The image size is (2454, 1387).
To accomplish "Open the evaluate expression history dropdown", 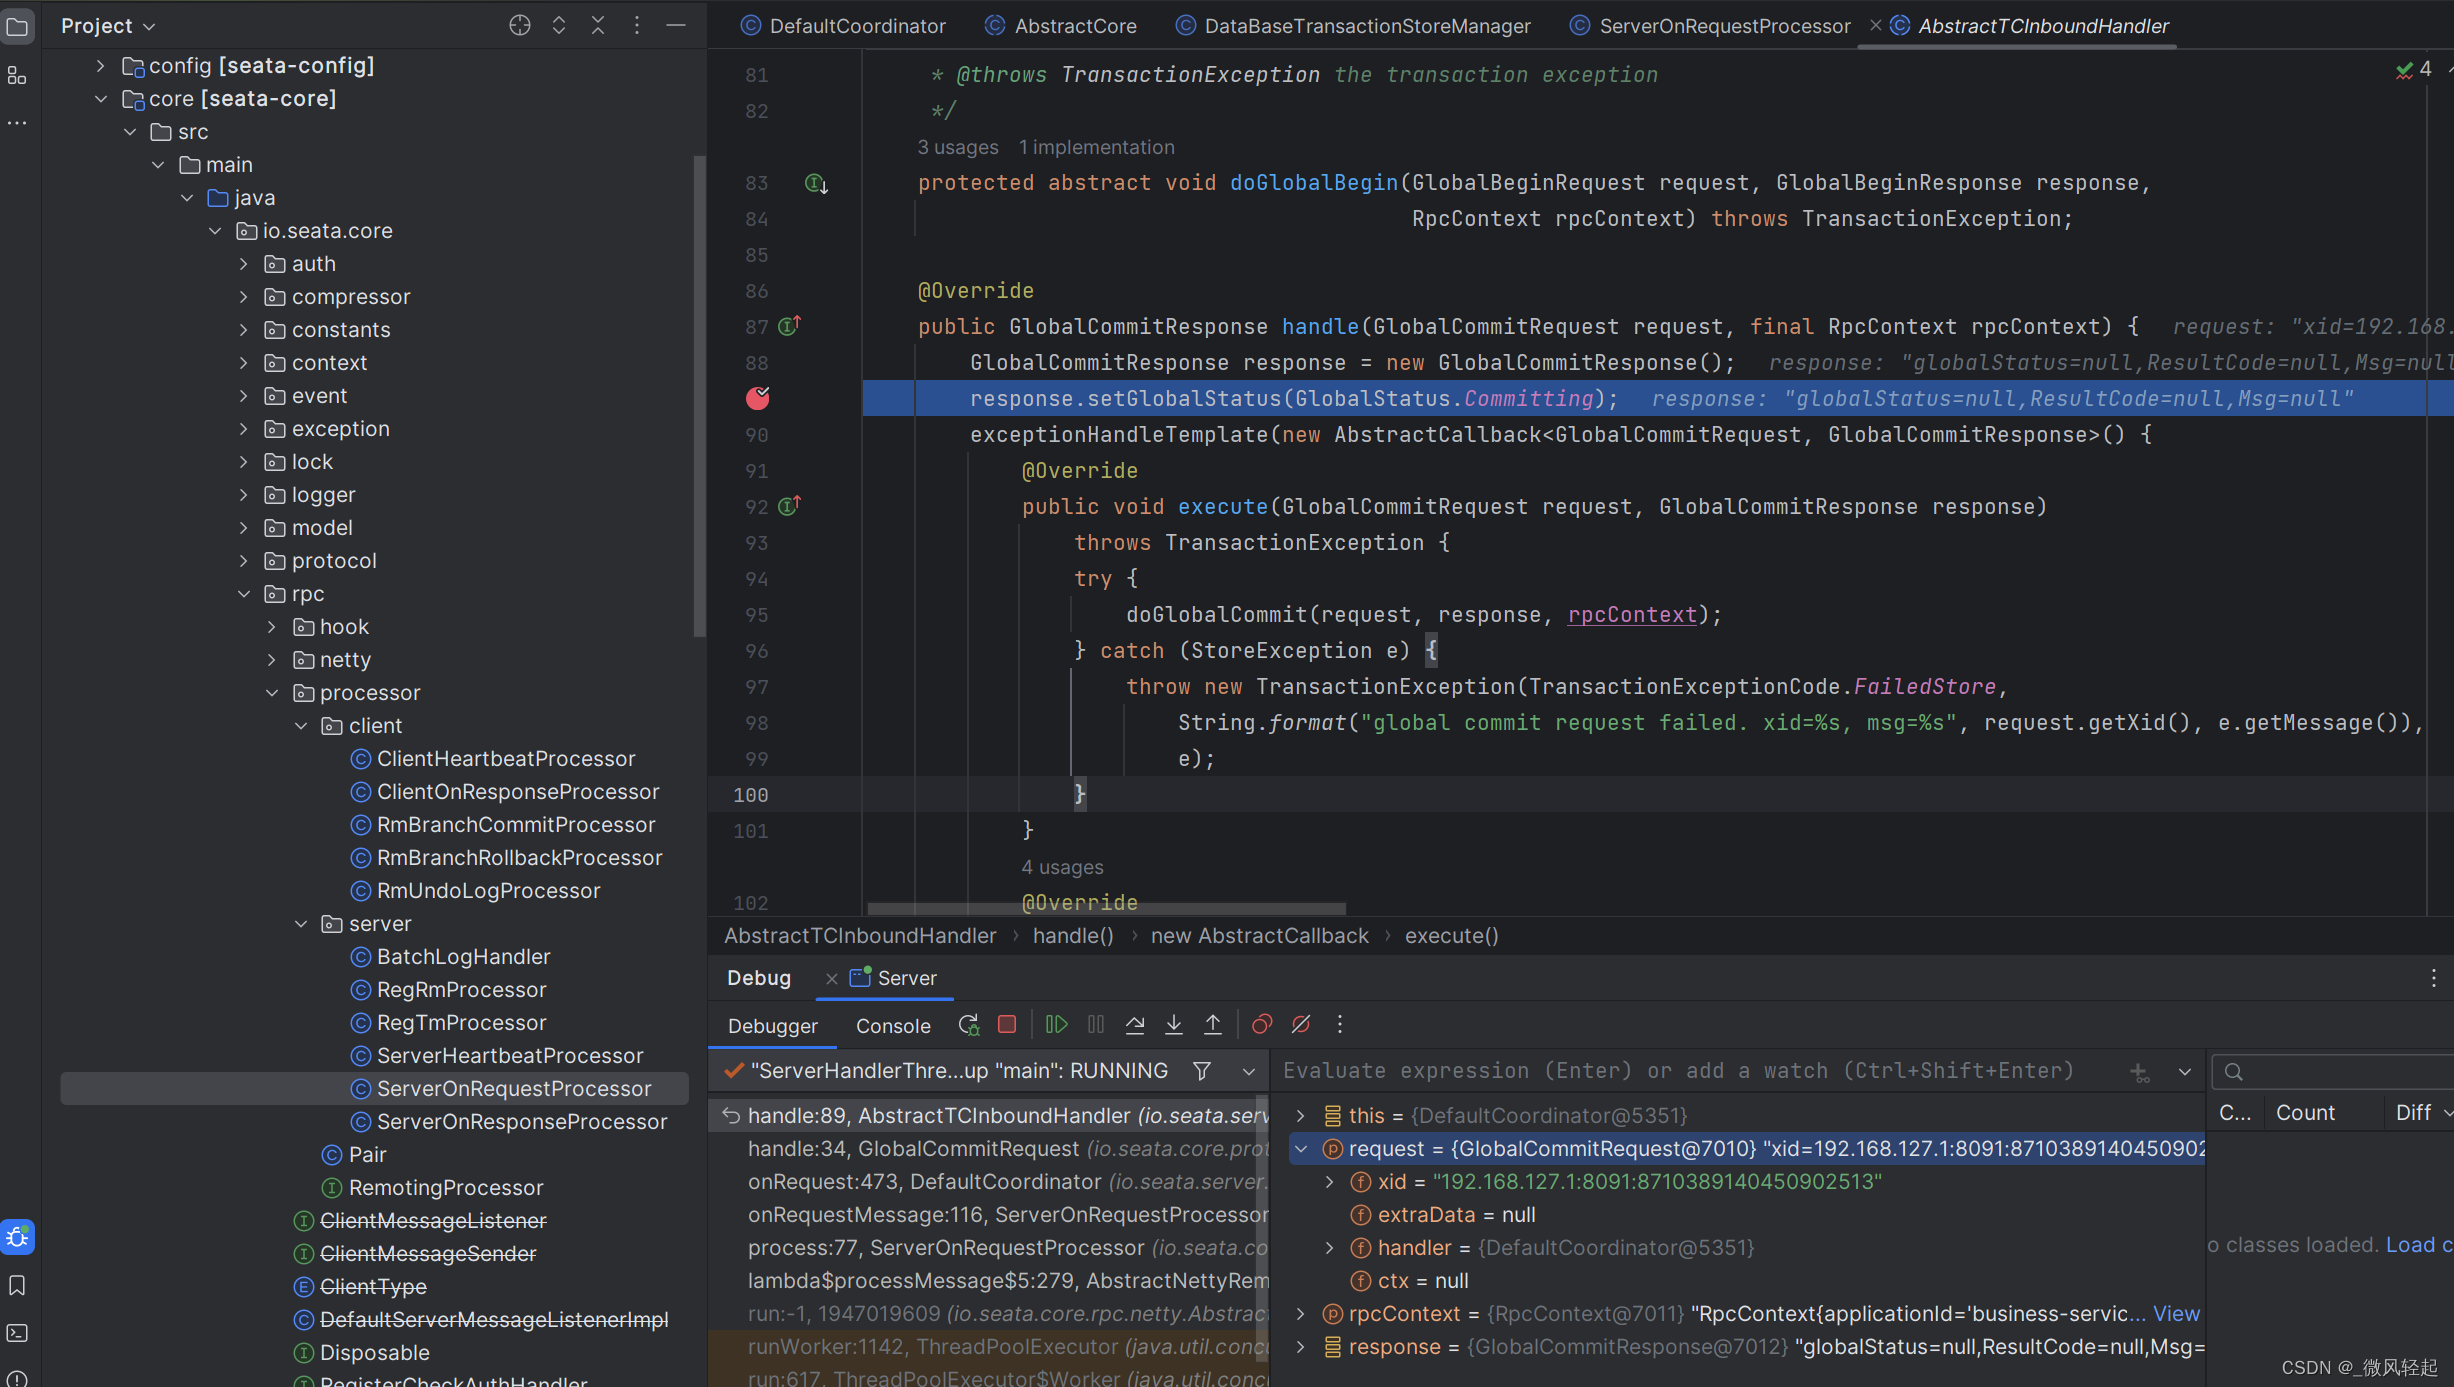I will (x=2185, y=1072).
